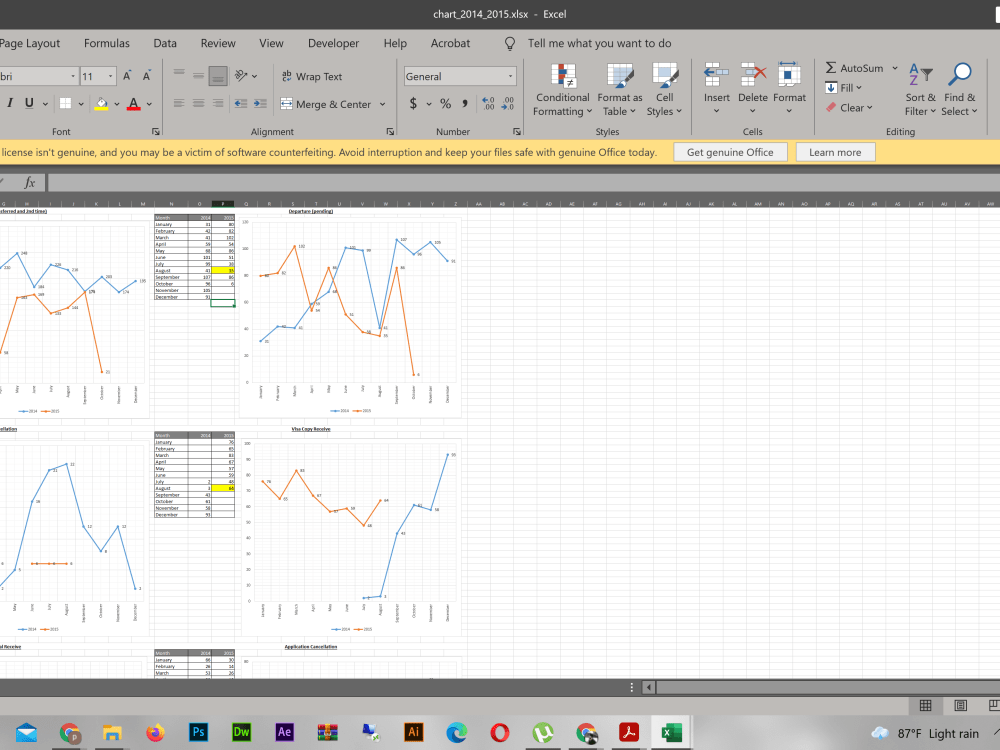Select middle vertical alignment
Screen dimensions: 1000x750
[x=198, y=77]
